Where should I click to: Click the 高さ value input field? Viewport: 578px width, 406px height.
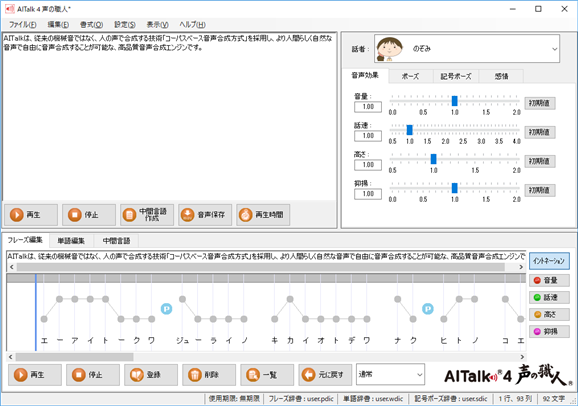[368, 165]
